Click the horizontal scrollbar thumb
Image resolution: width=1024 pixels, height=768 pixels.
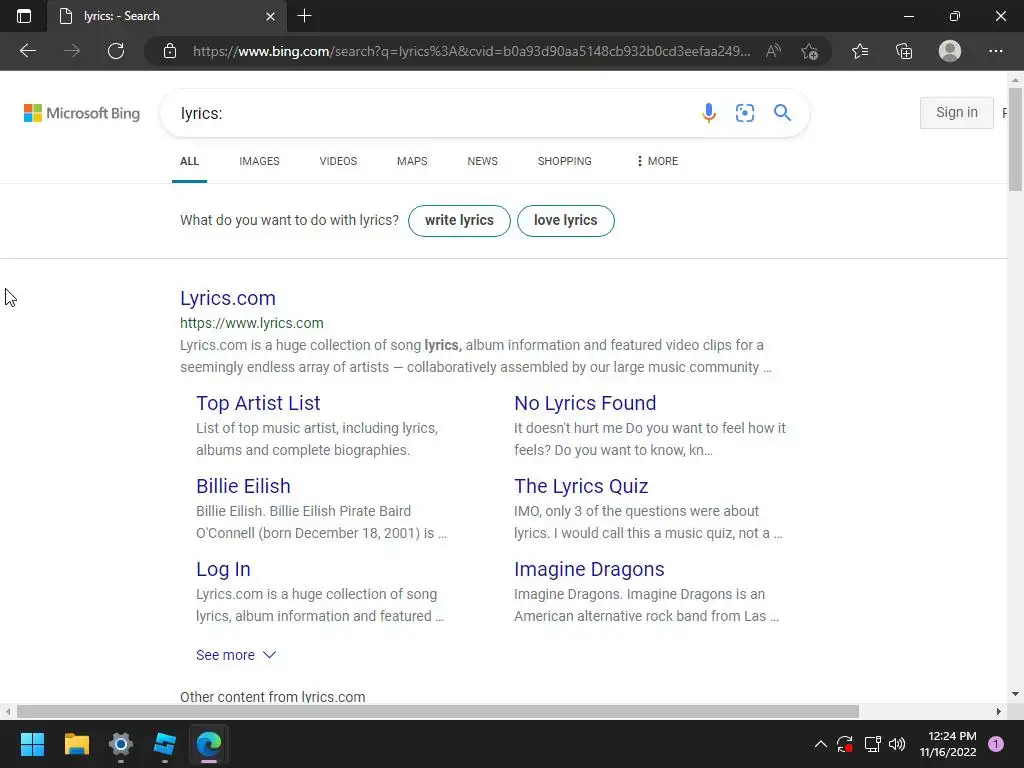pyautogui.click(x=438, y=711)
